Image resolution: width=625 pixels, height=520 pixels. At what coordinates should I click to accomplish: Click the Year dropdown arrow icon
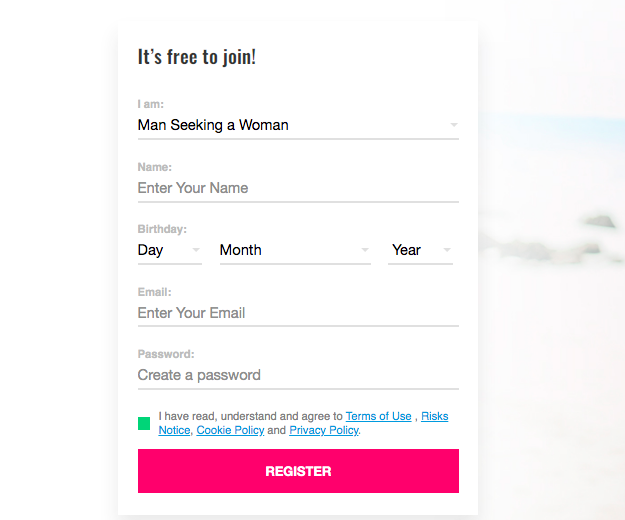(447, 250)
